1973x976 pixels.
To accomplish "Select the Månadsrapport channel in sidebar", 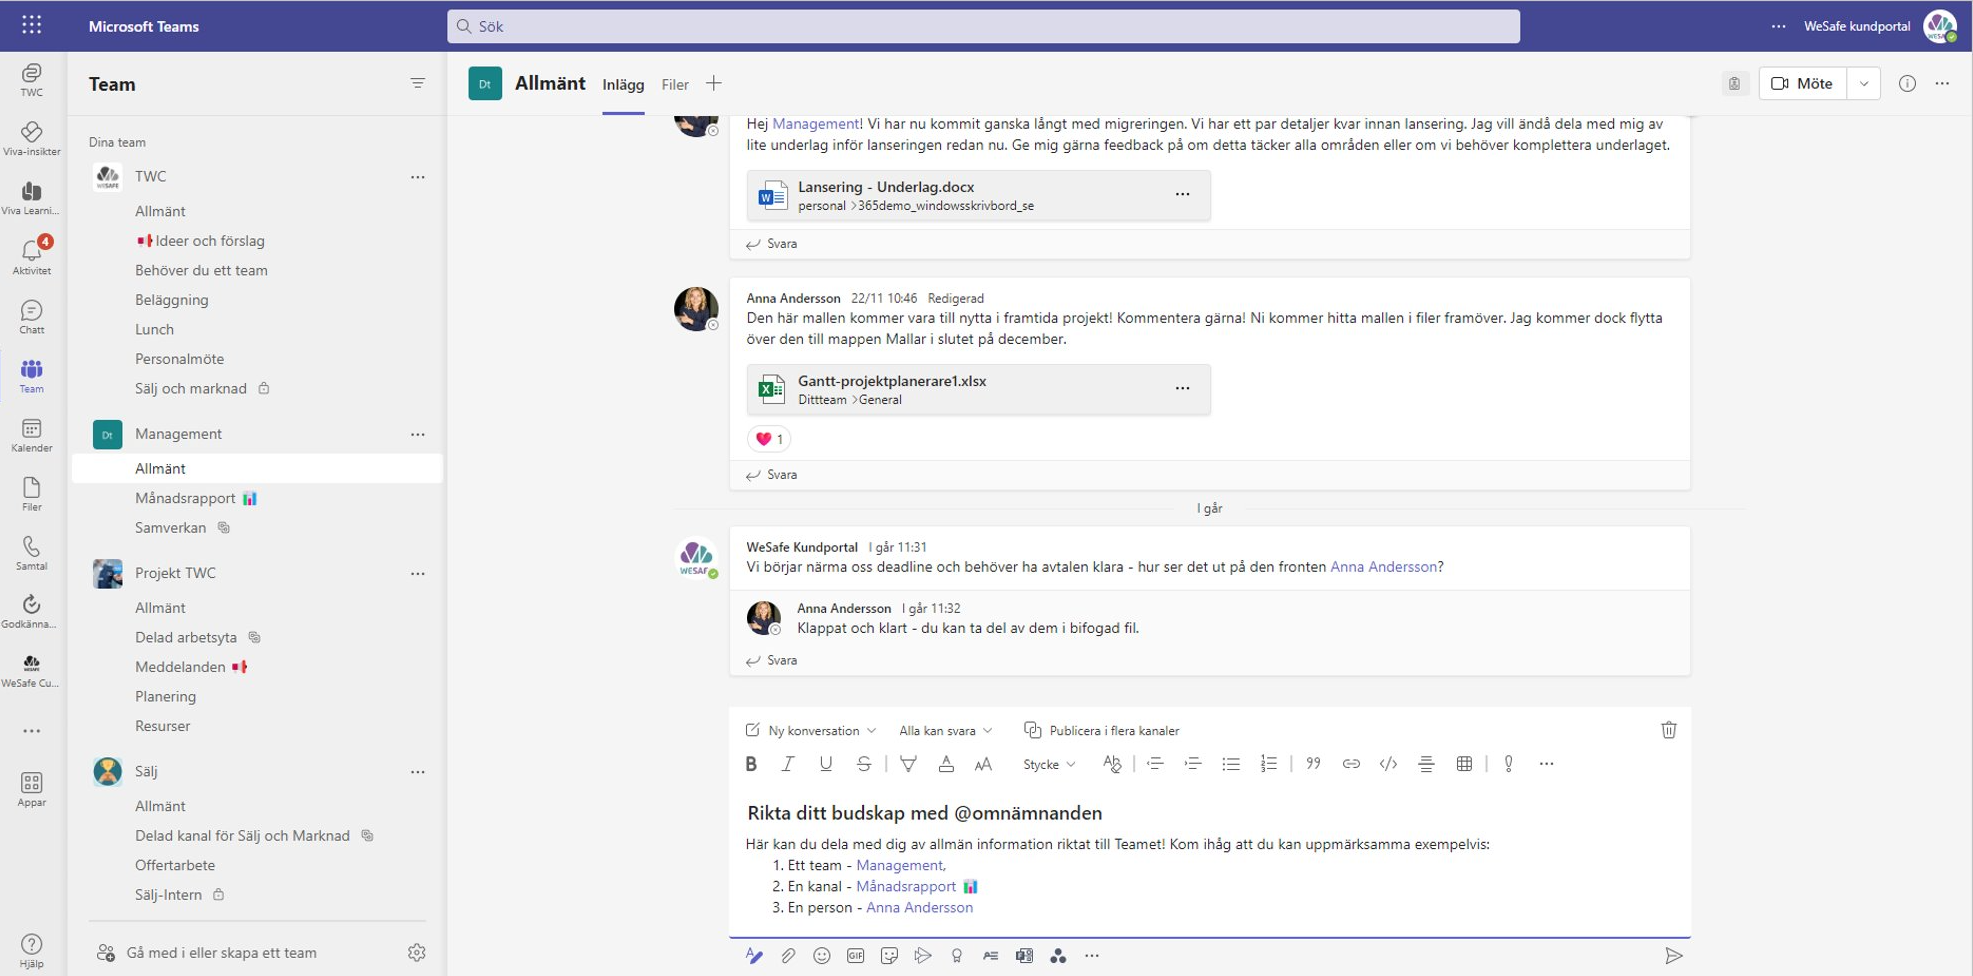I will click(x=185, y=498).
